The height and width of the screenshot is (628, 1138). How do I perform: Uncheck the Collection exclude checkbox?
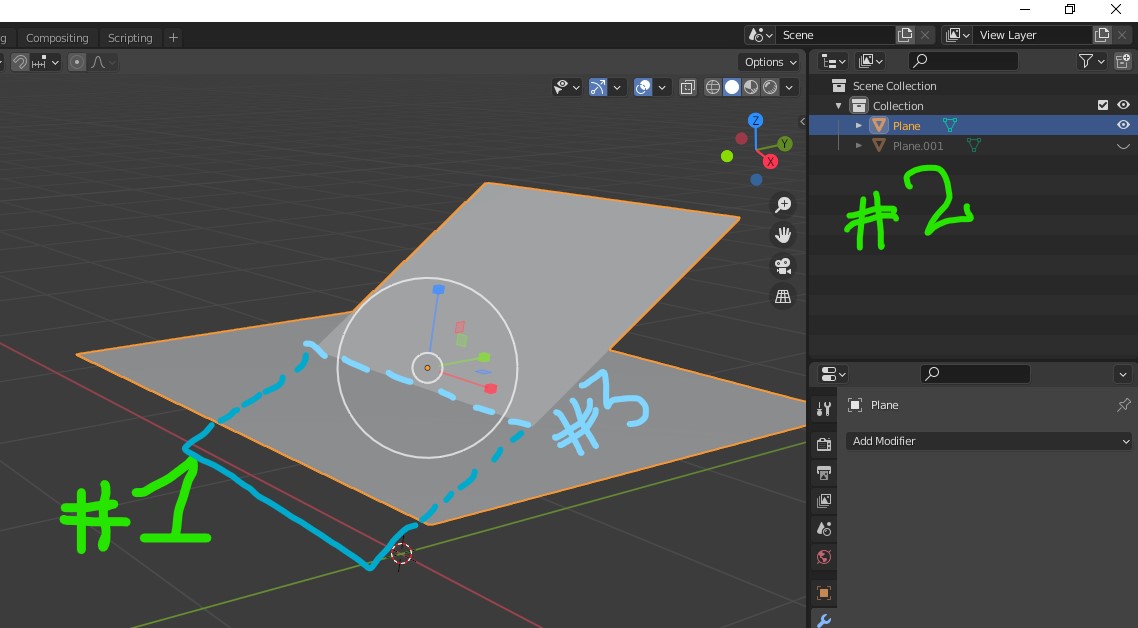tap(1103, 105)
